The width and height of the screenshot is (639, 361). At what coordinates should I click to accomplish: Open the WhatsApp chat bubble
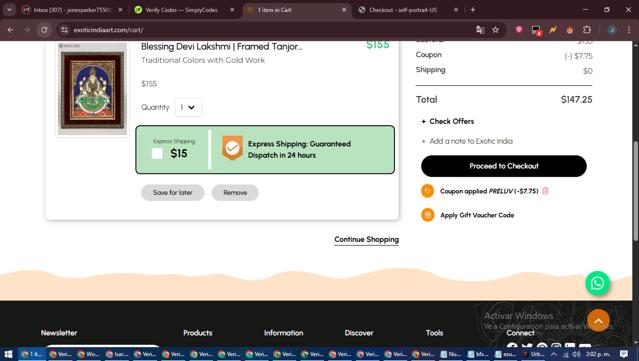[597, 283]
